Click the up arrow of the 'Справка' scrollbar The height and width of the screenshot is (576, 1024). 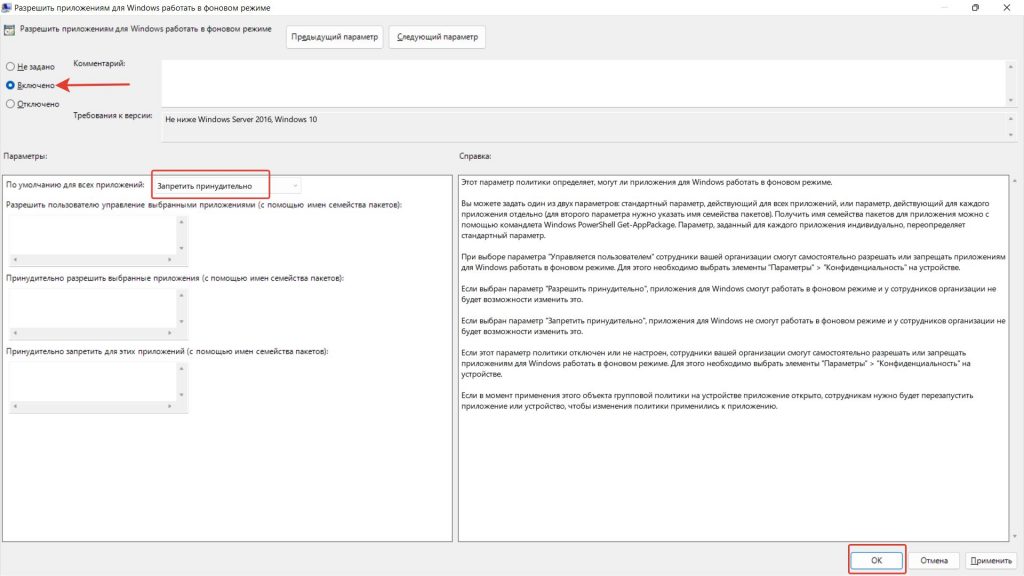[x=1015, y=181]
